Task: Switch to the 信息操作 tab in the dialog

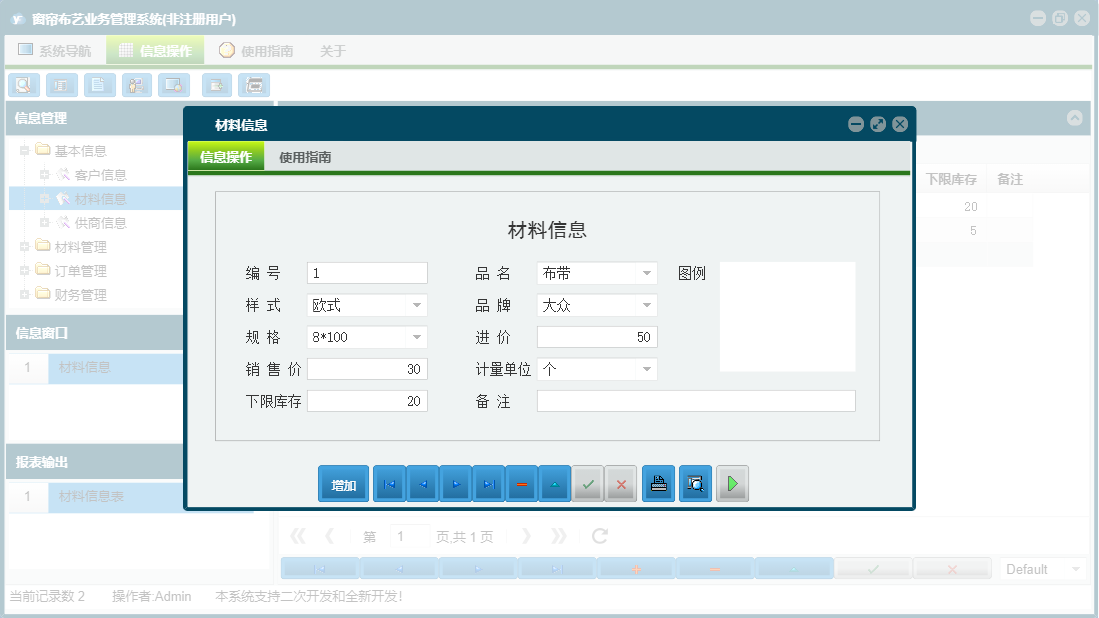Action: (x=226, y=156)
